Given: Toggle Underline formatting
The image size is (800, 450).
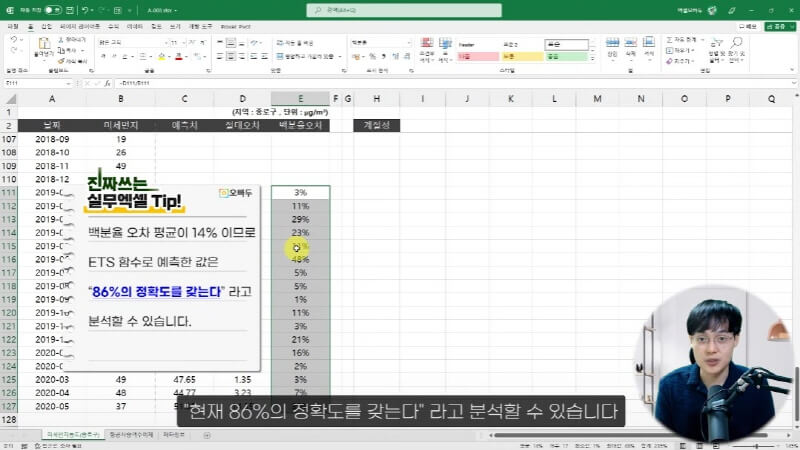Looking at the screenshot, I should (x=124, y=56).
